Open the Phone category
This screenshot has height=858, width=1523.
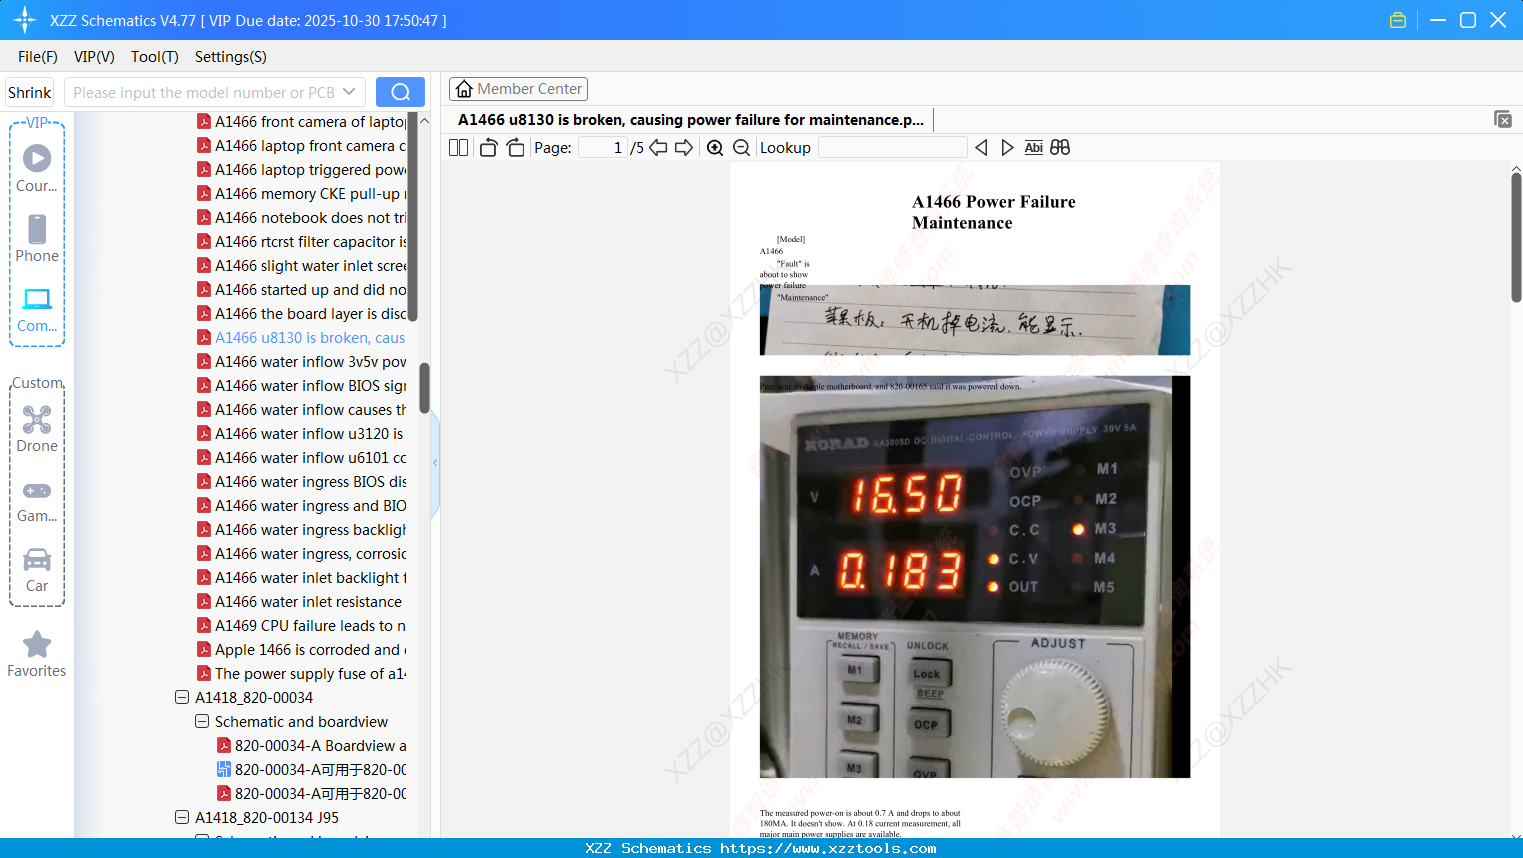[x=37, y=238]
